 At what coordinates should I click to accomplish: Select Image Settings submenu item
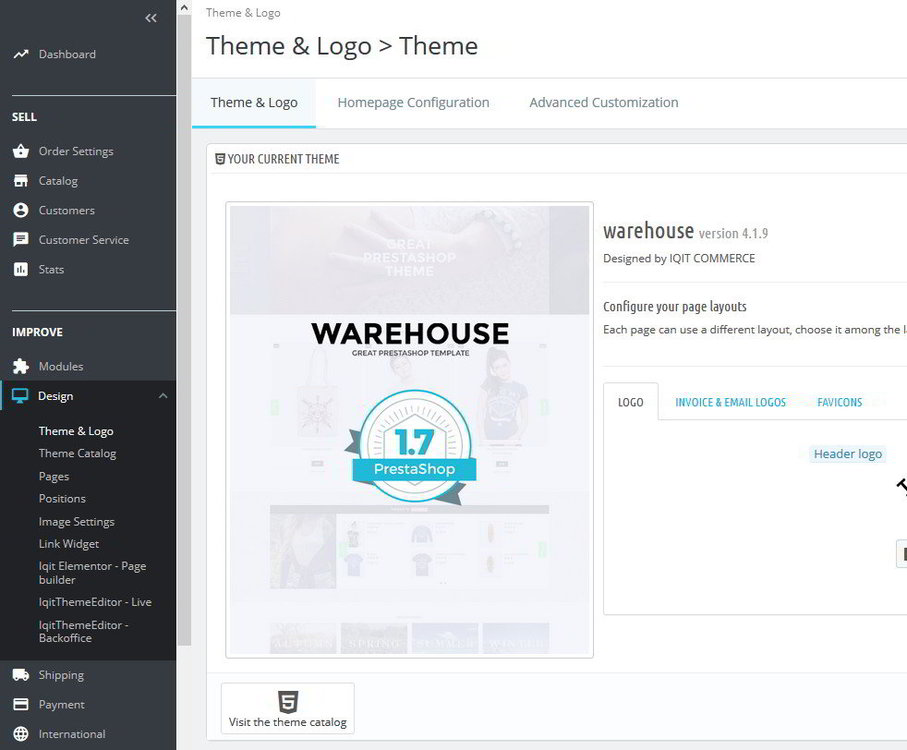76,522
